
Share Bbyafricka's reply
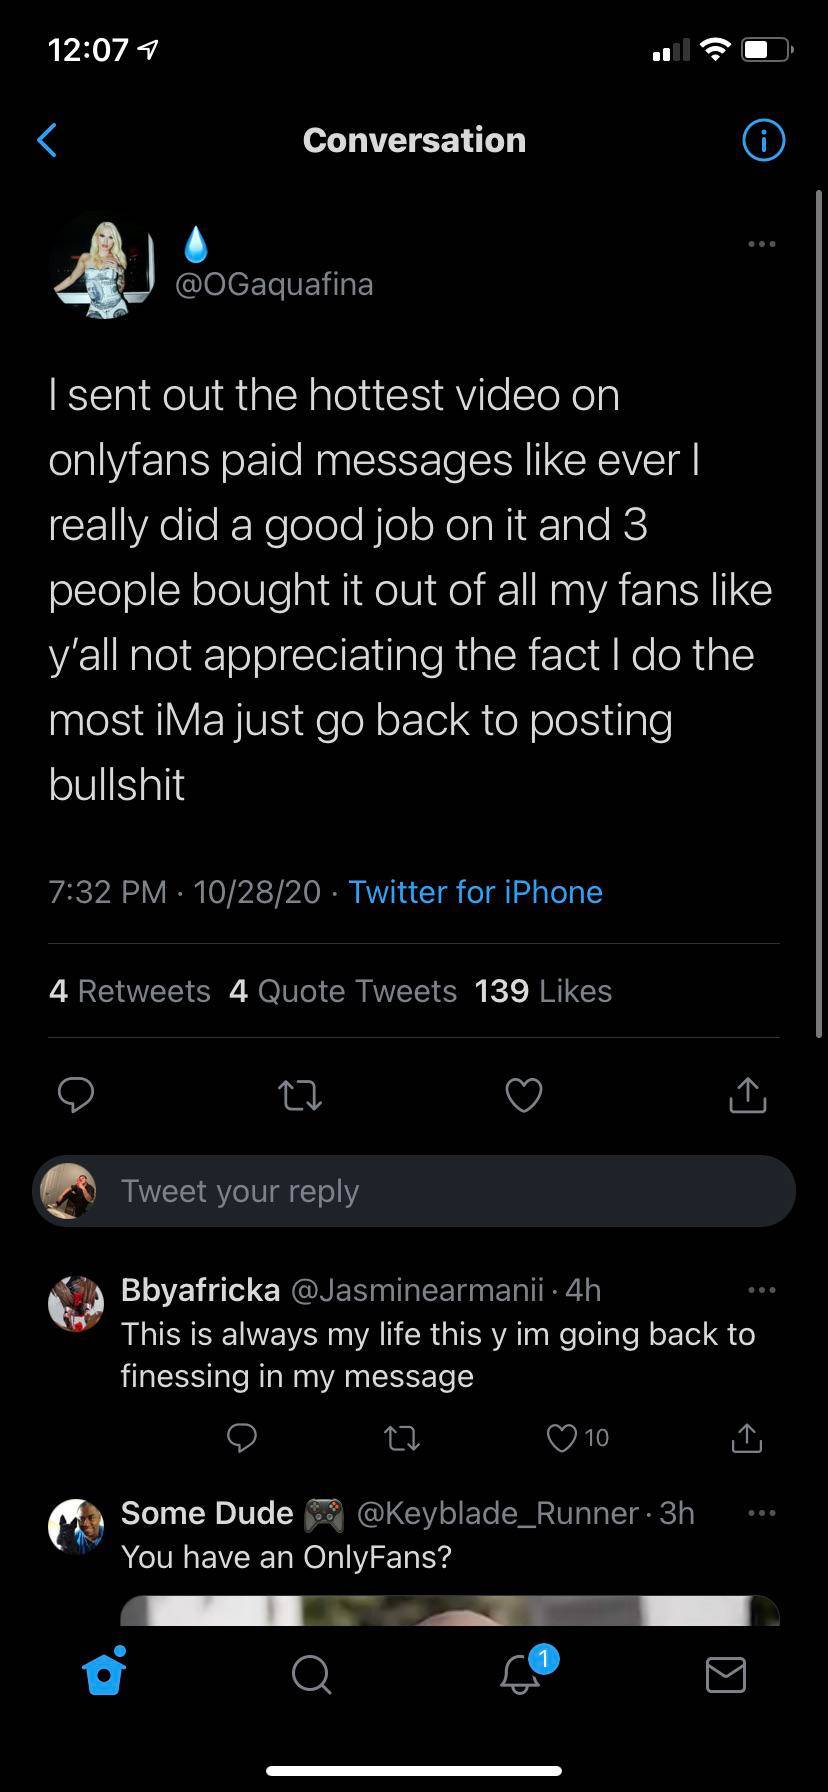click(x=746, y=1438)
